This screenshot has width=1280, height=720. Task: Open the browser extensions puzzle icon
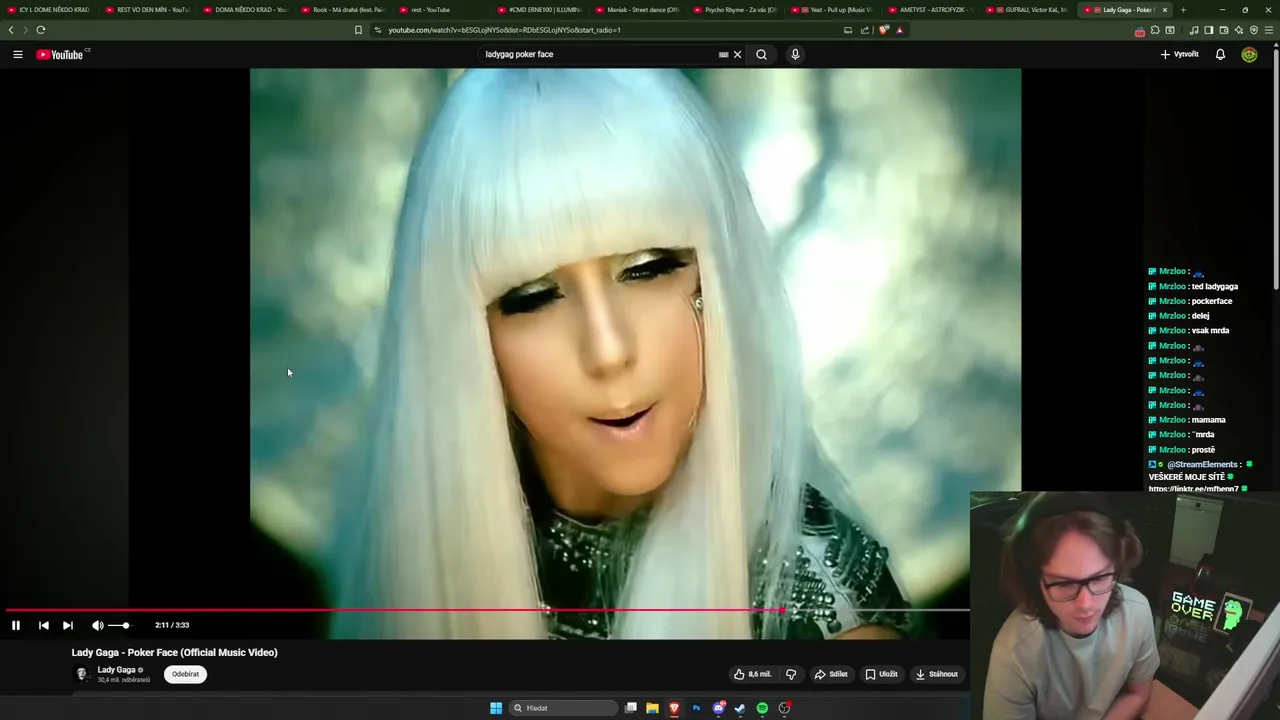pyautogui.click(x=1155, y=30)
